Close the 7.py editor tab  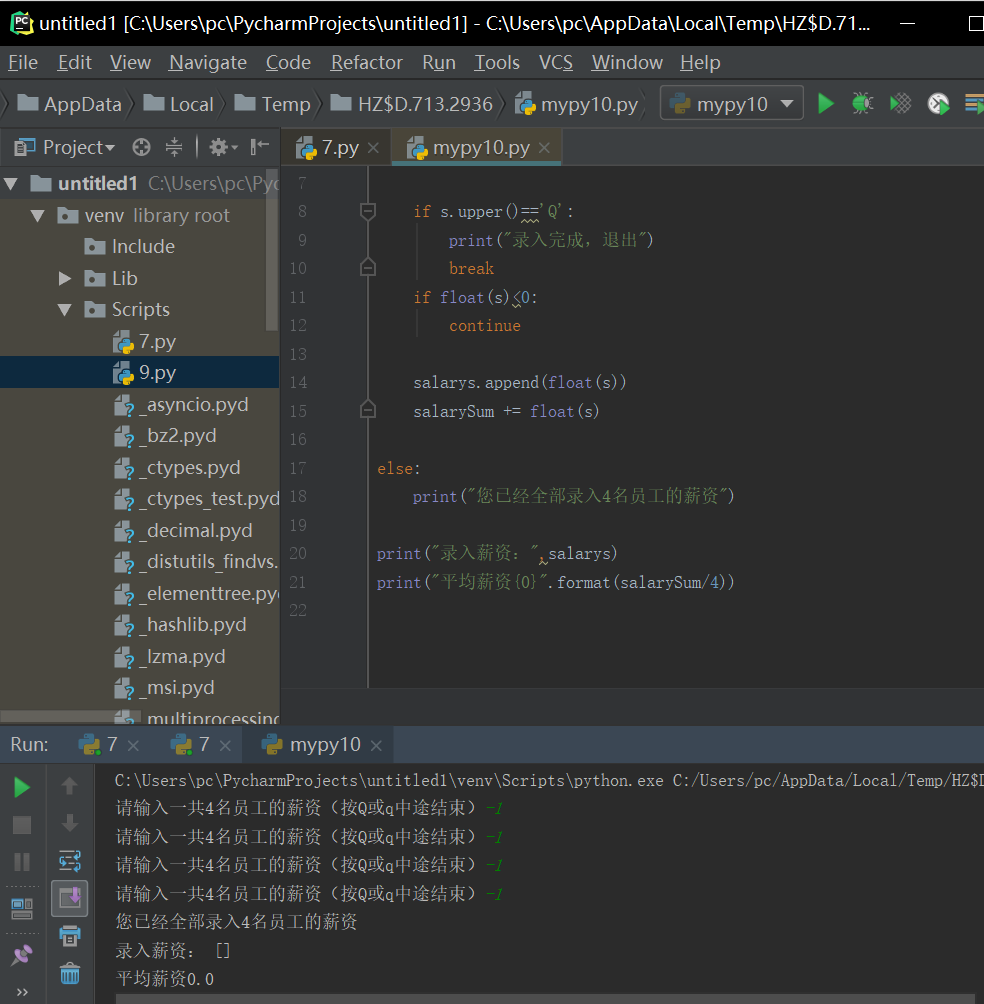[374, 149]
